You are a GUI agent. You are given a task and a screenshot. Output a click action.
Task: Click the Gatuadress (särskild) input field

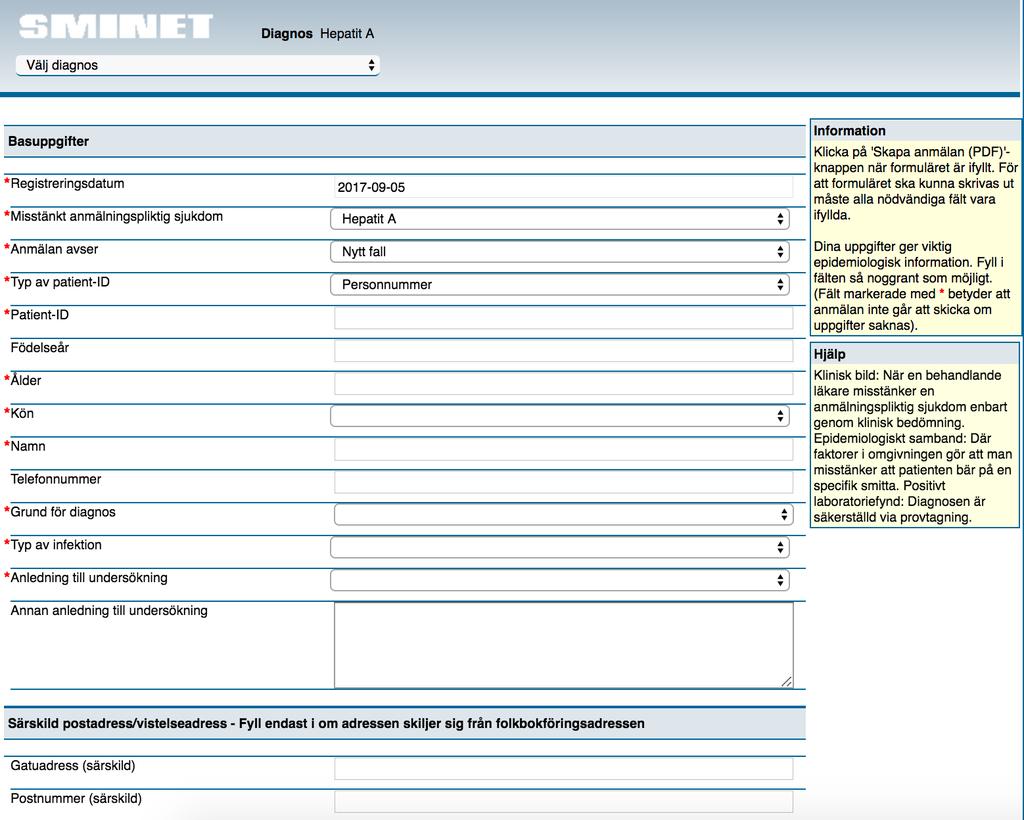(563, 768)
